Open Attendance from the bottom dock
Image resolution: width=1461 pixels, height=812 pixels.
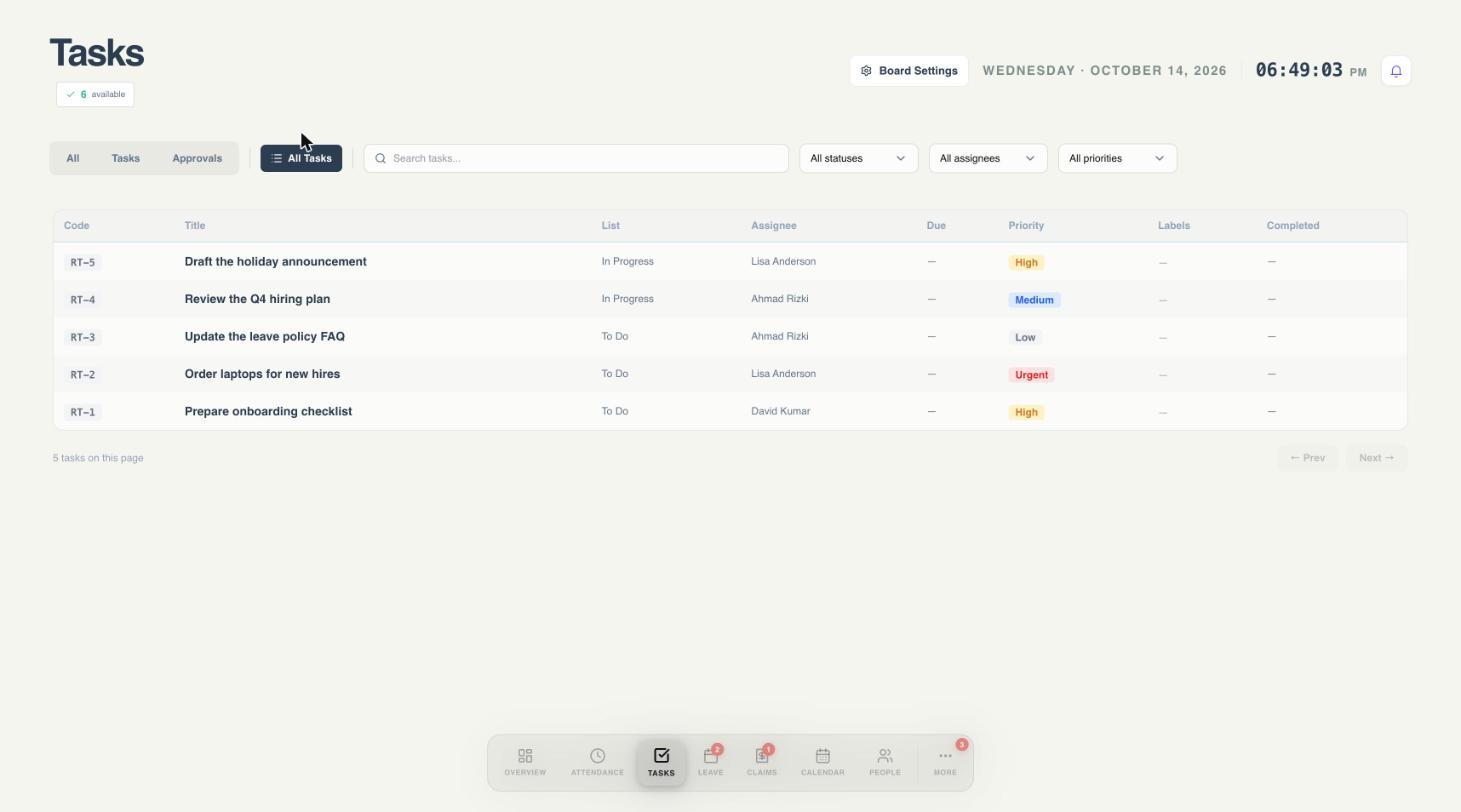click(x=597, y=762)
